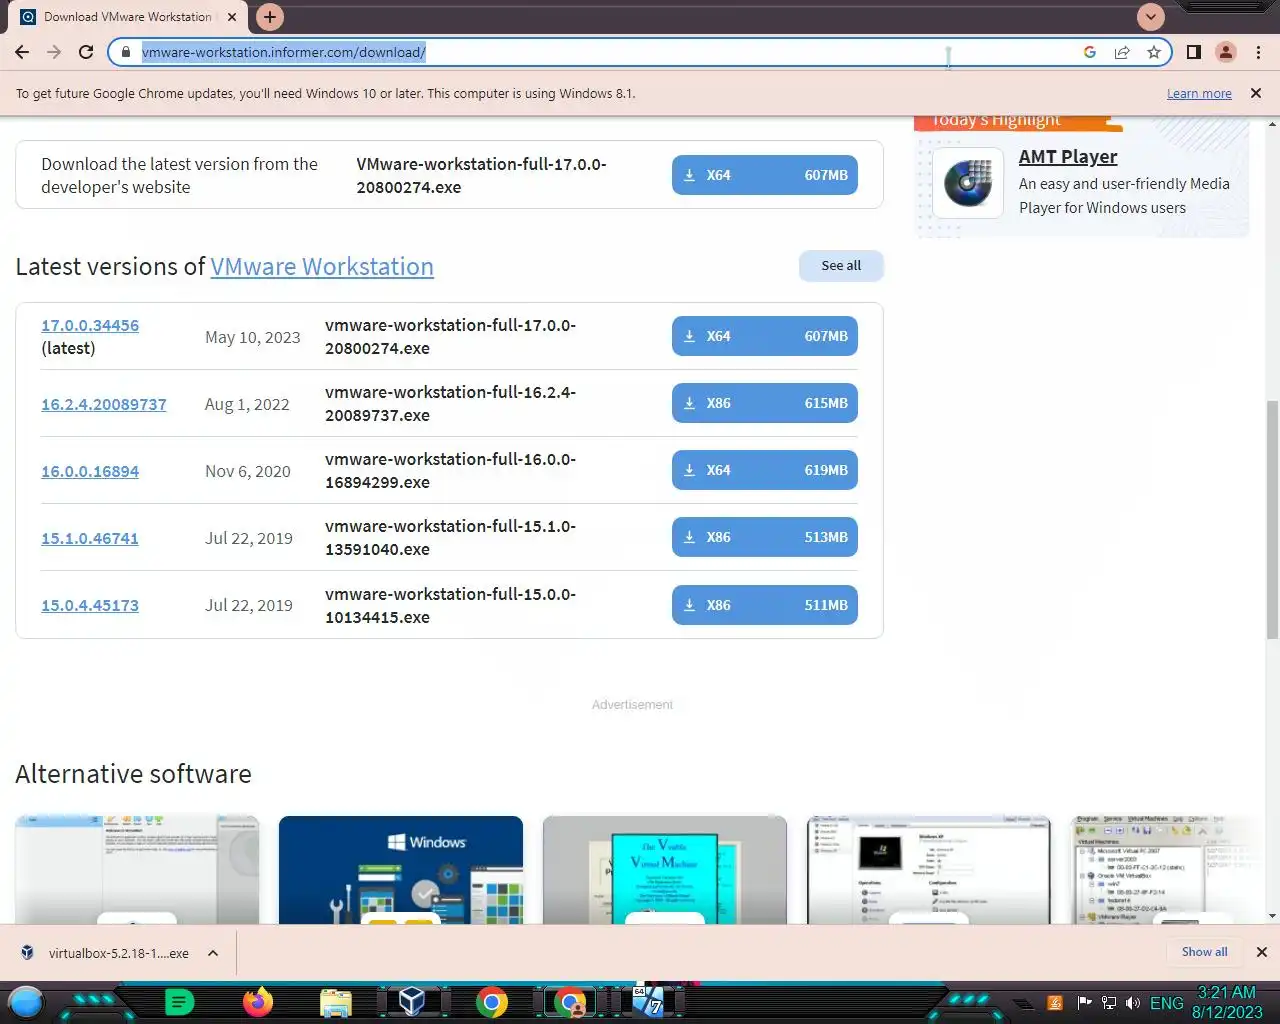Download the 16.2.4 X86 615MB file
The height and width of the screenshot is (1024, 1280).
click(x=765, y=403)
